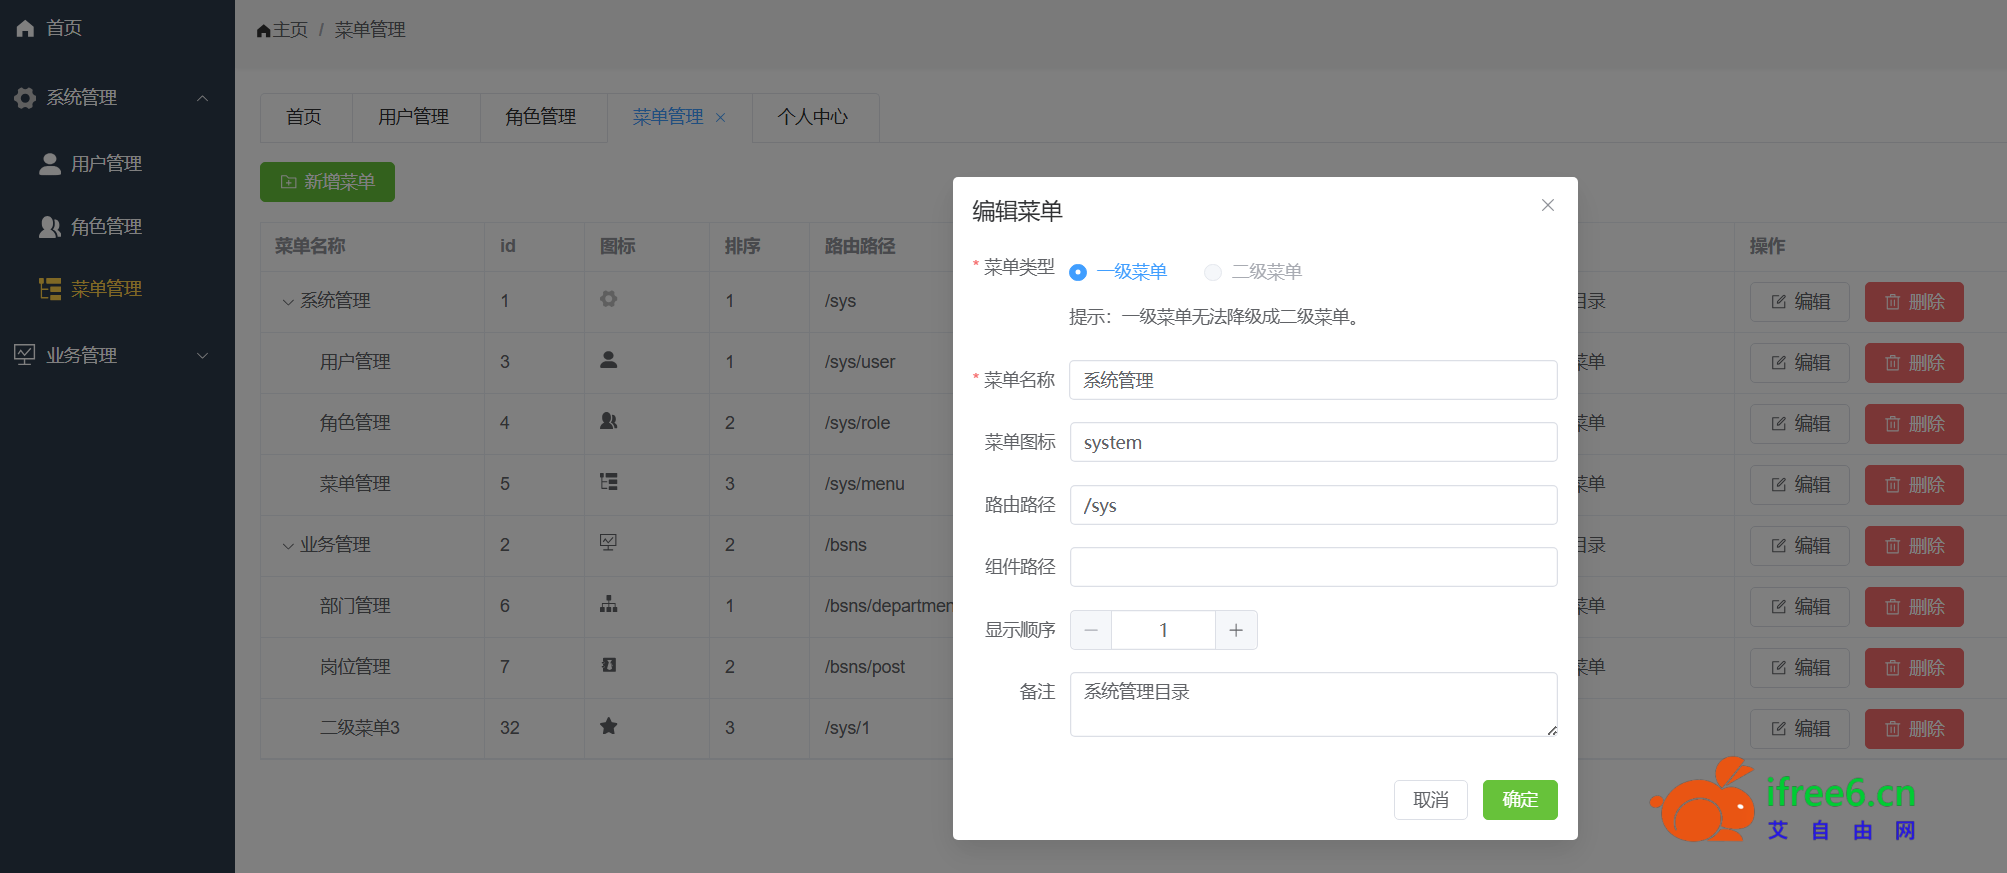Image resolution: width=2007 pixels, height=873 pixels.
Task: Click the menu tree icon beside sidebar 菜单管理
Action: pos(50,289)
